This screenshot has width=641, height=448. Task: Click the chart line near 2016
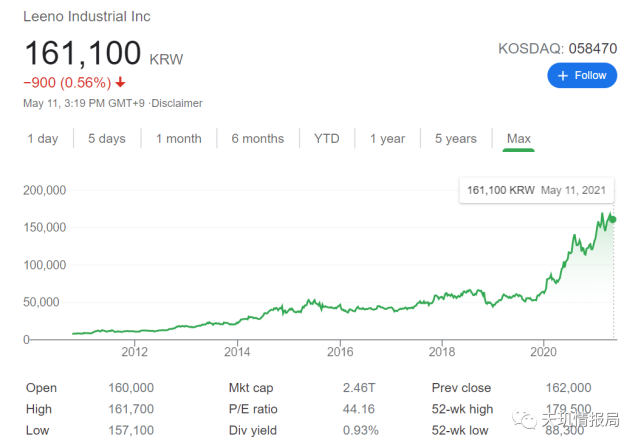tap(341, 307)
